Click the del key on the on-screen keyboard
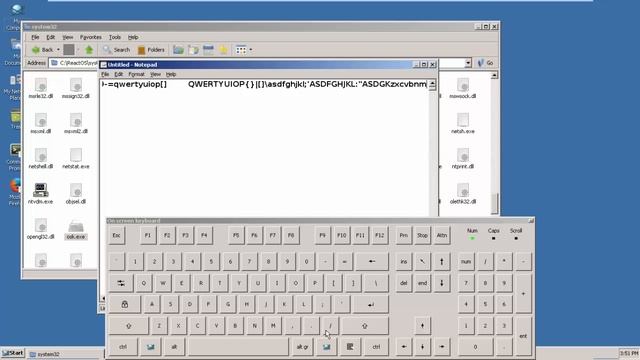This screenshot has height=360, width=640. (x=404, y=283)
